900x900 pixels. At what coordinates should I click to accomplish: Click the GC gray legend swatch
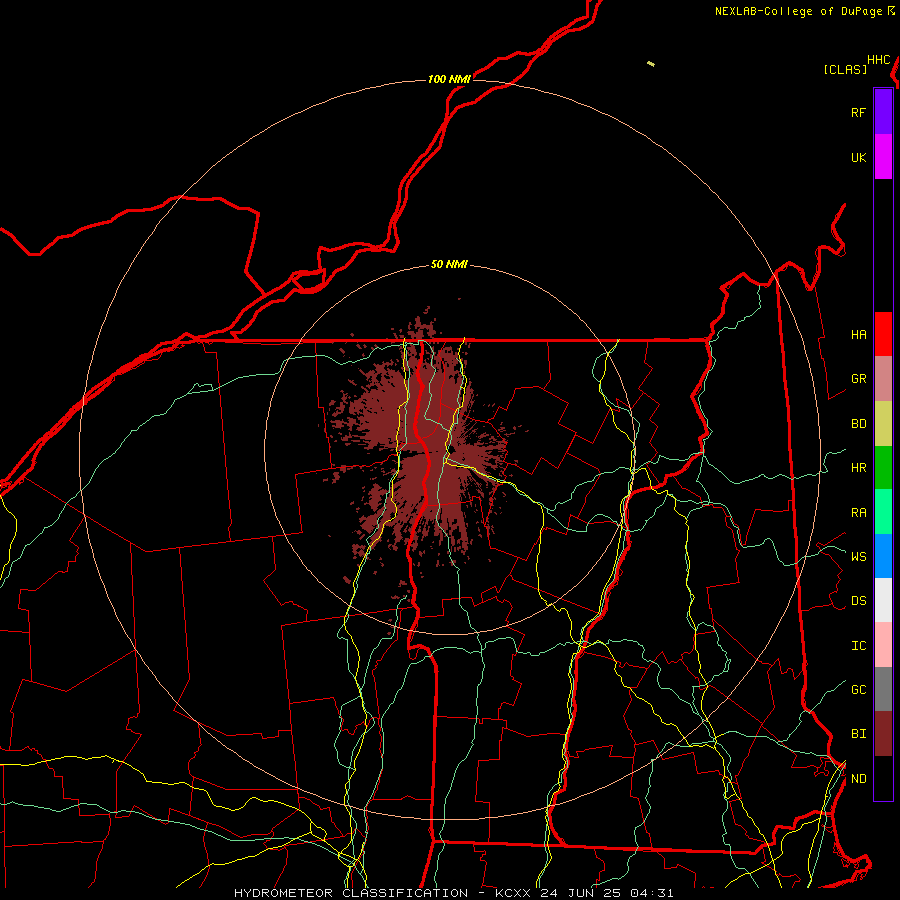883,689
